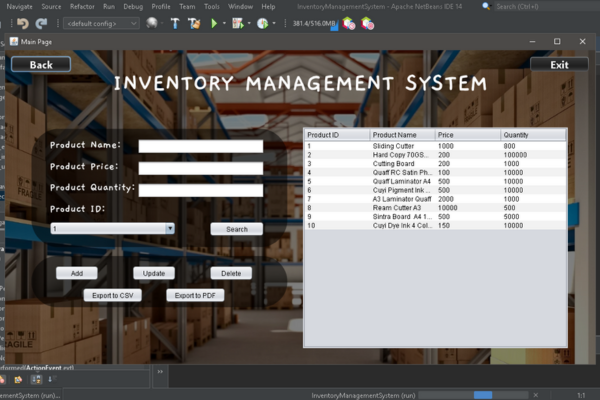The width and height of the screenshot is (600, 400).
Task: Open the Tools menu
Action: tap(212, 6)
